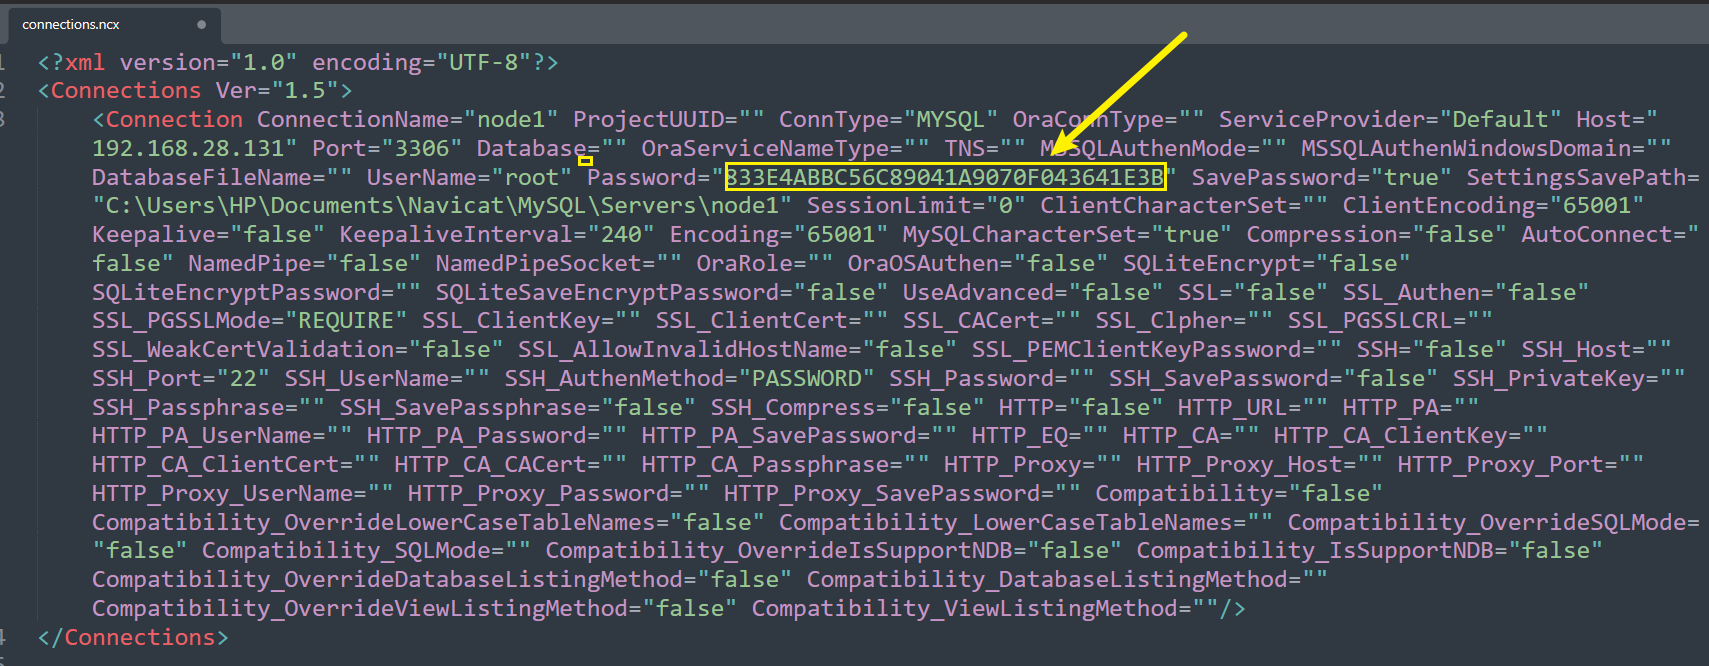Click the ProjectUUID attribute
The image size is (1709, 666).
669,119
